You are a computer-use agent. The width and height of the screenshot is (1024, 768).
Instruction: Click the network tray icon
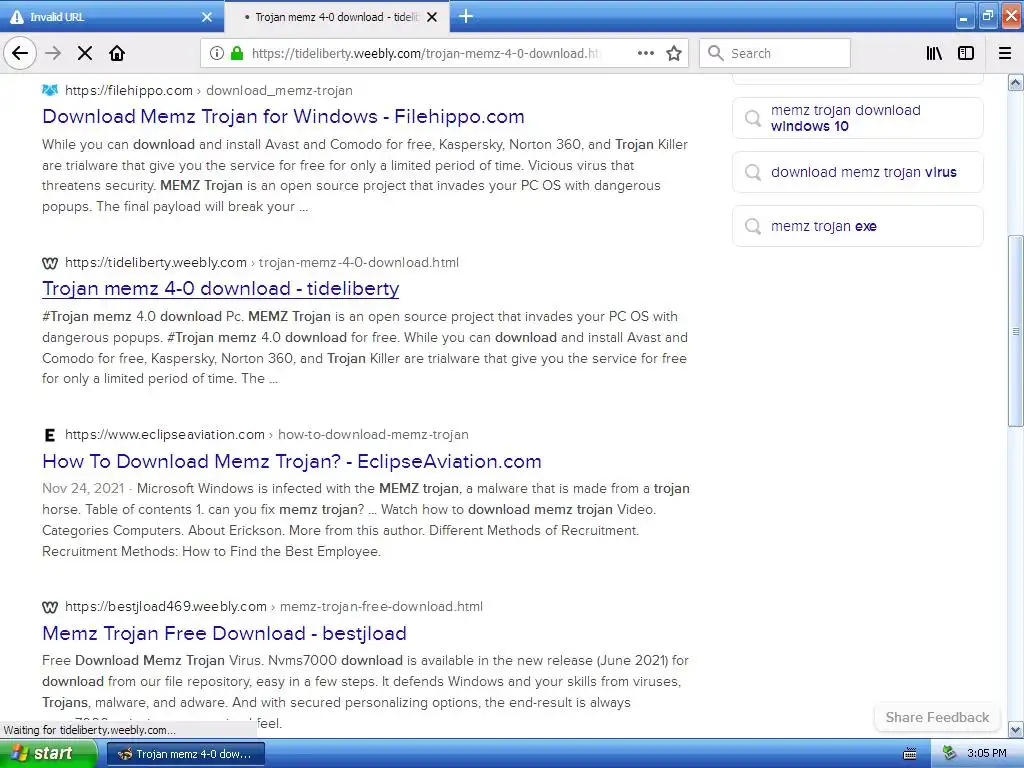(949, 754)
